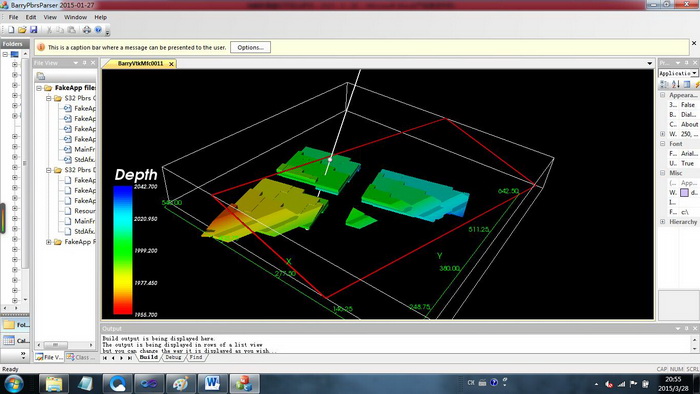
Task: Click the blue About help icon
Action: [98, 30]
